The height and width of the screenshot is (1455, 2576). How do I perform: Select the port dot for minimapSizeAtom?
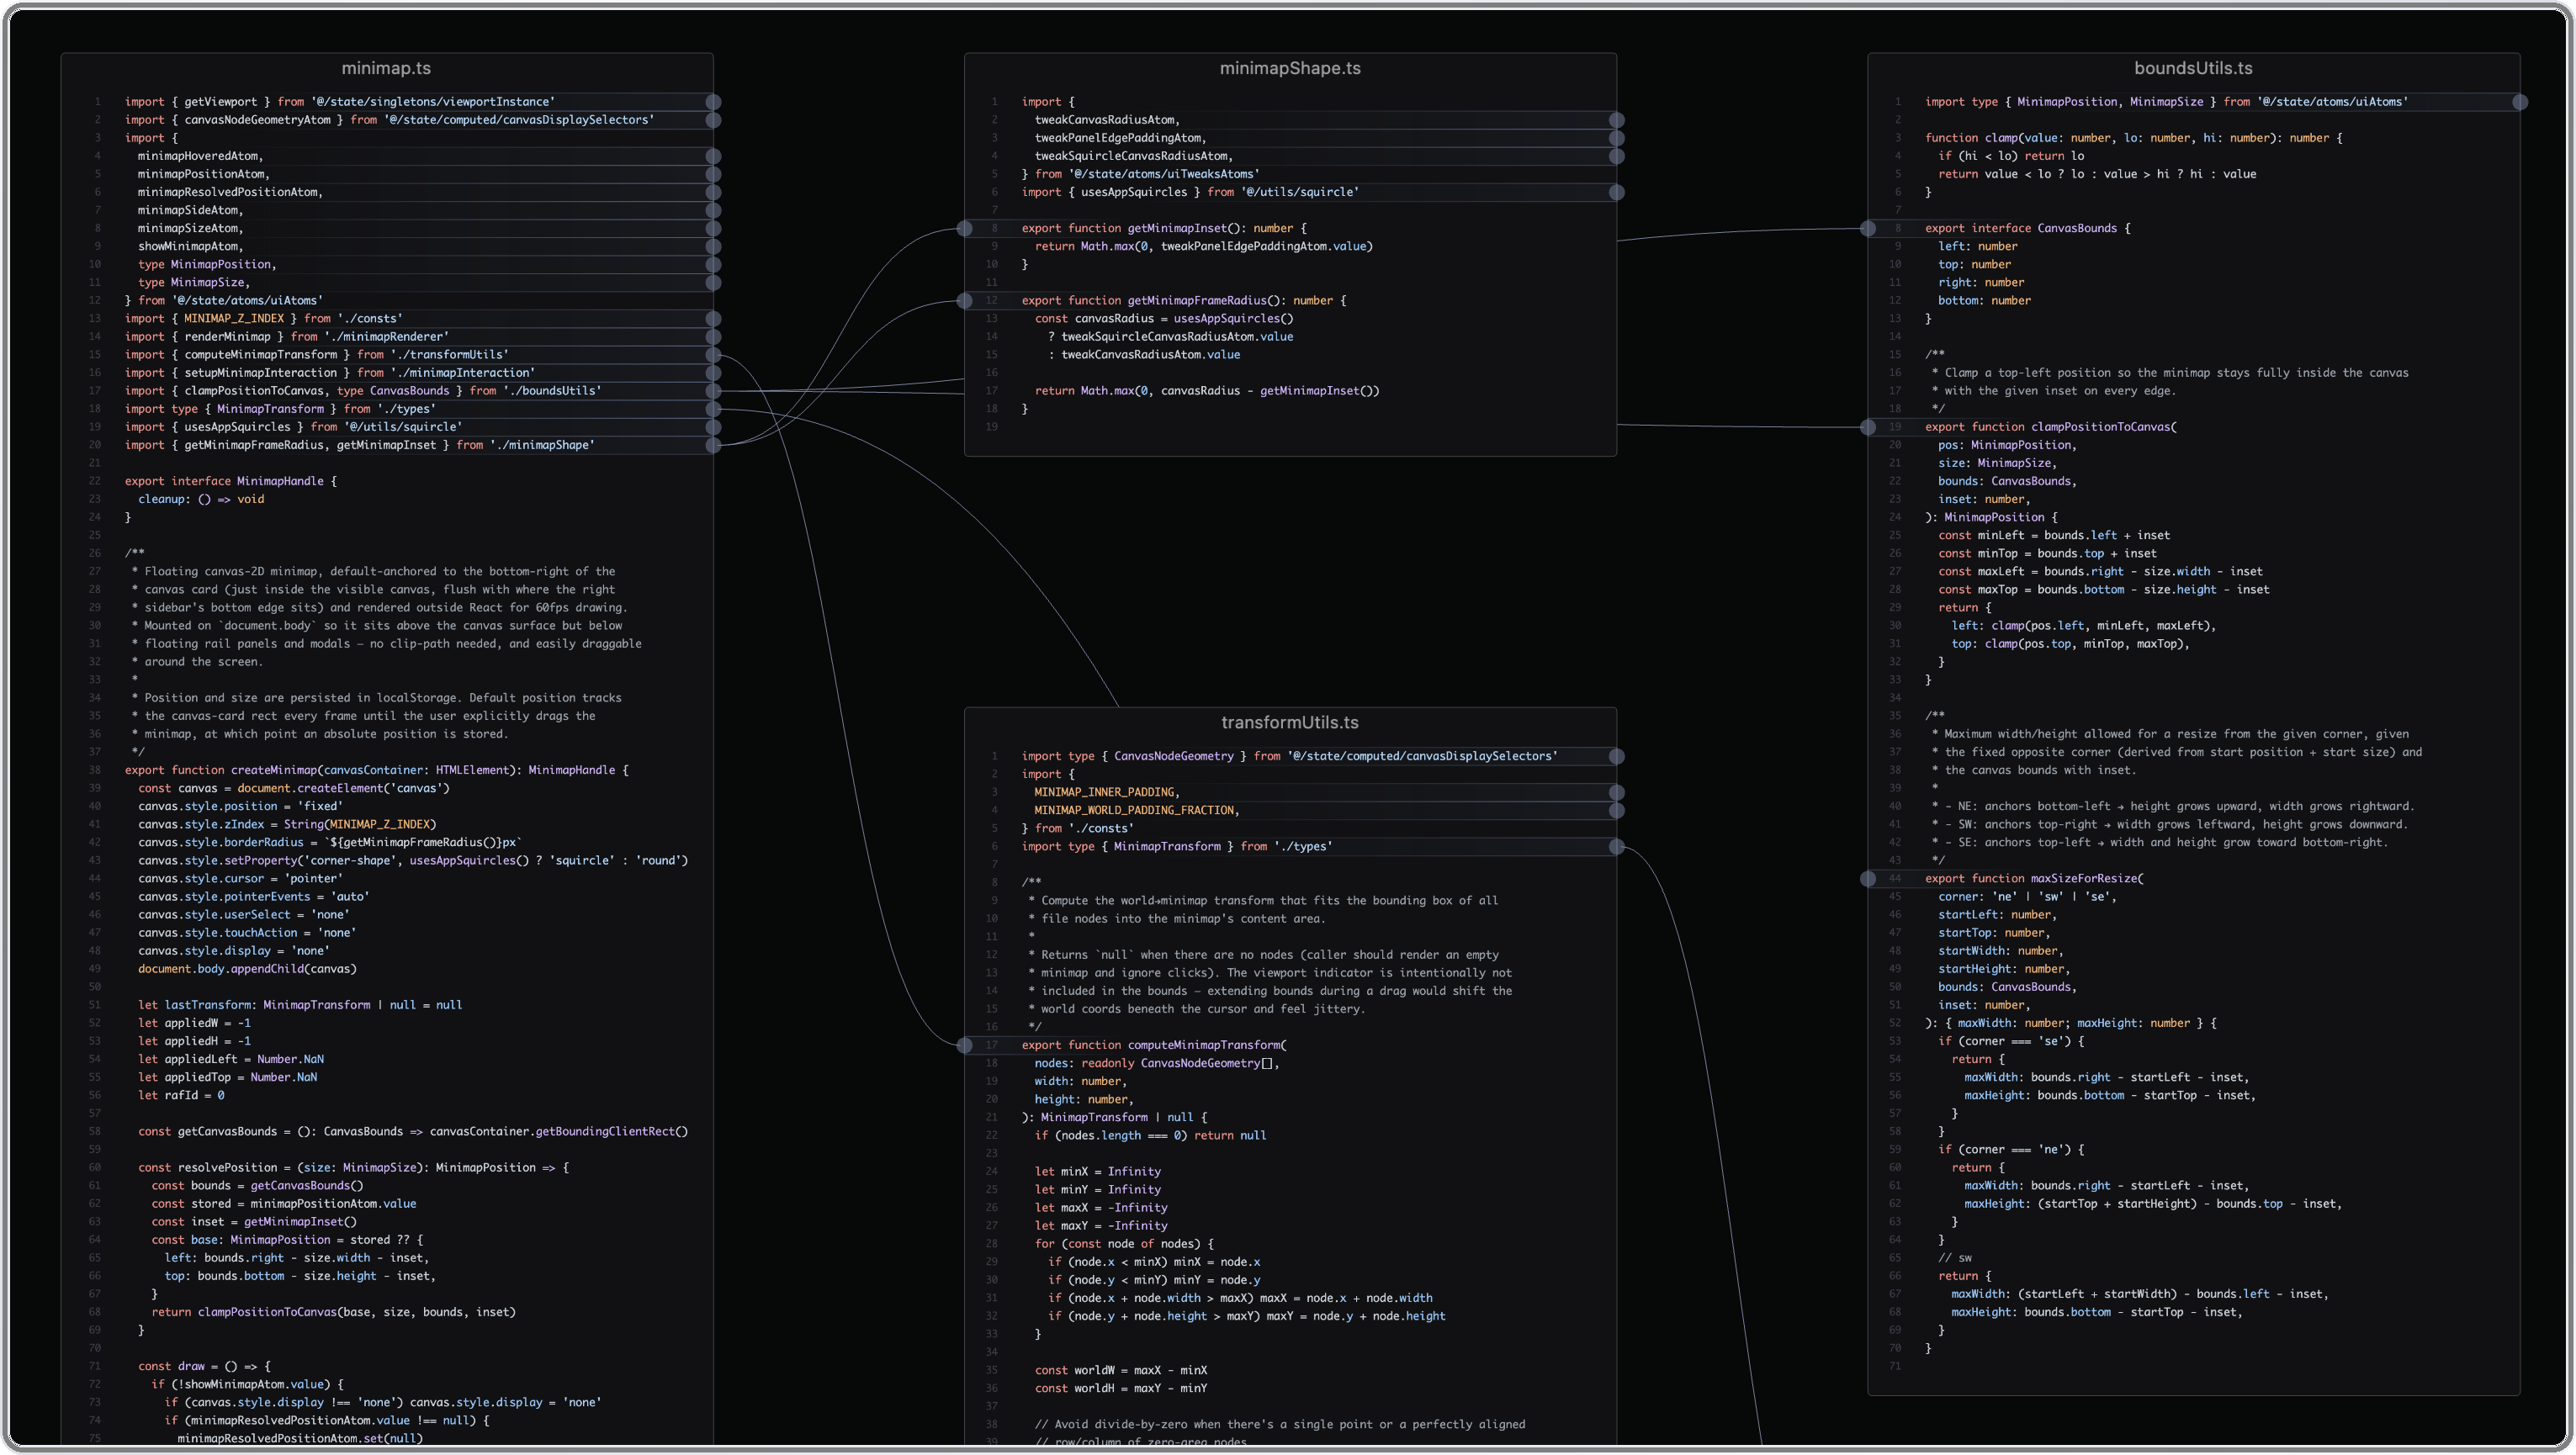click(713, 228)
